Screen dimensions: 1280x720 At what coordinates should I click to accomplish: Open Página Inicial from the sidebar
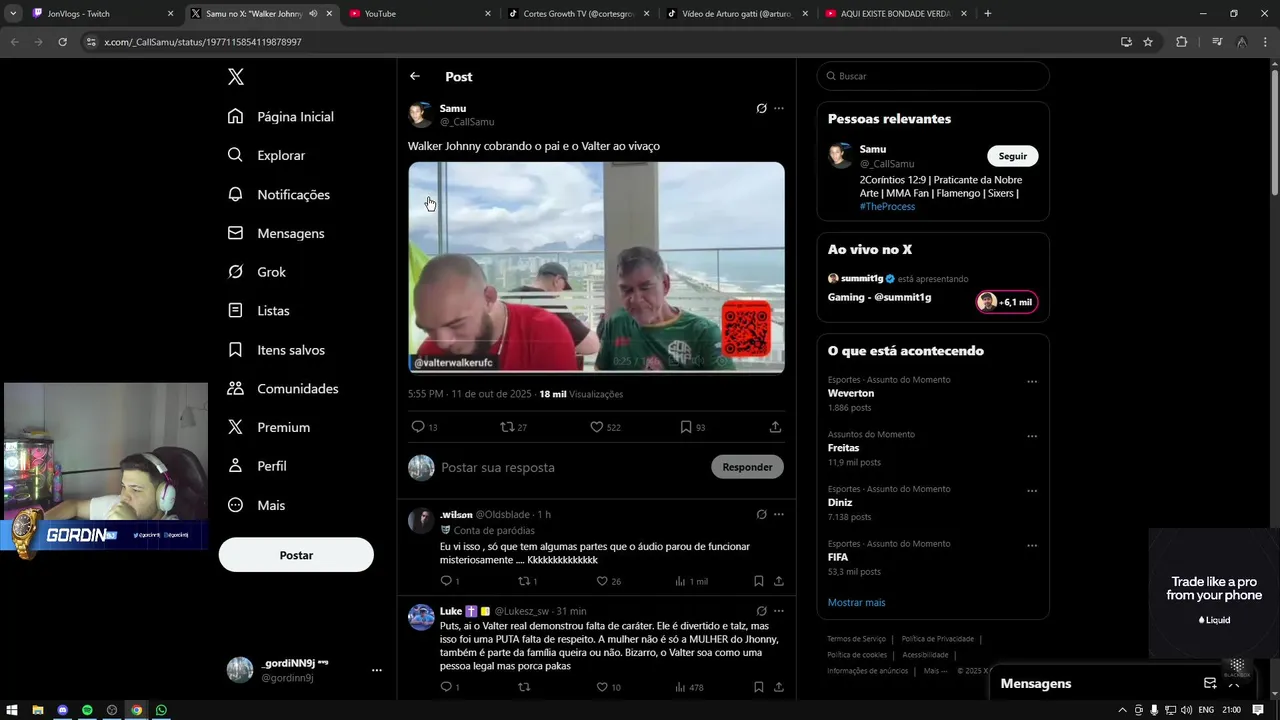pyautogui.click(x=281, y=116)
